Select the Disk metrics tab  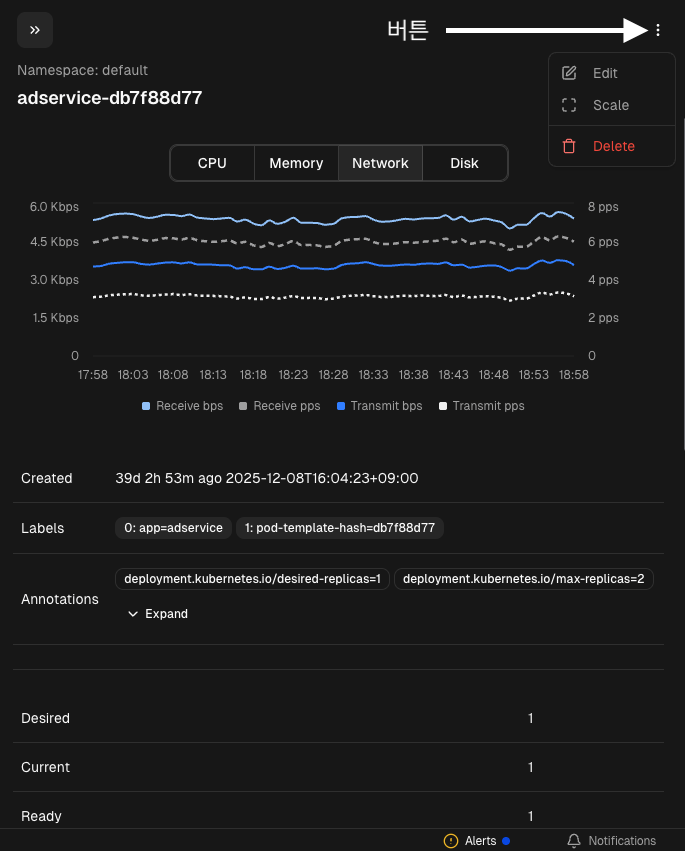tap(464, 163)
